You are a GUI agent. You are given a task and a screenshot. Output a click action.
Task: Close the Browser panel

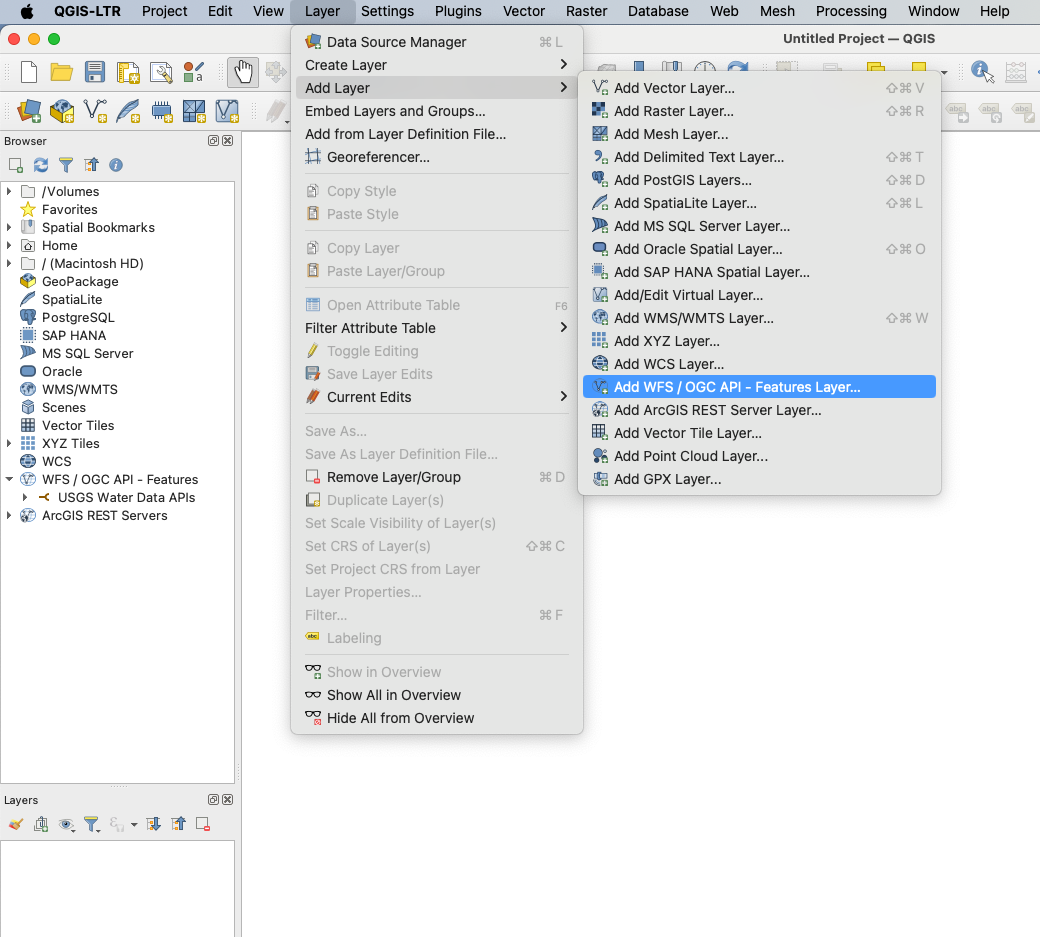tap(228, 141)
